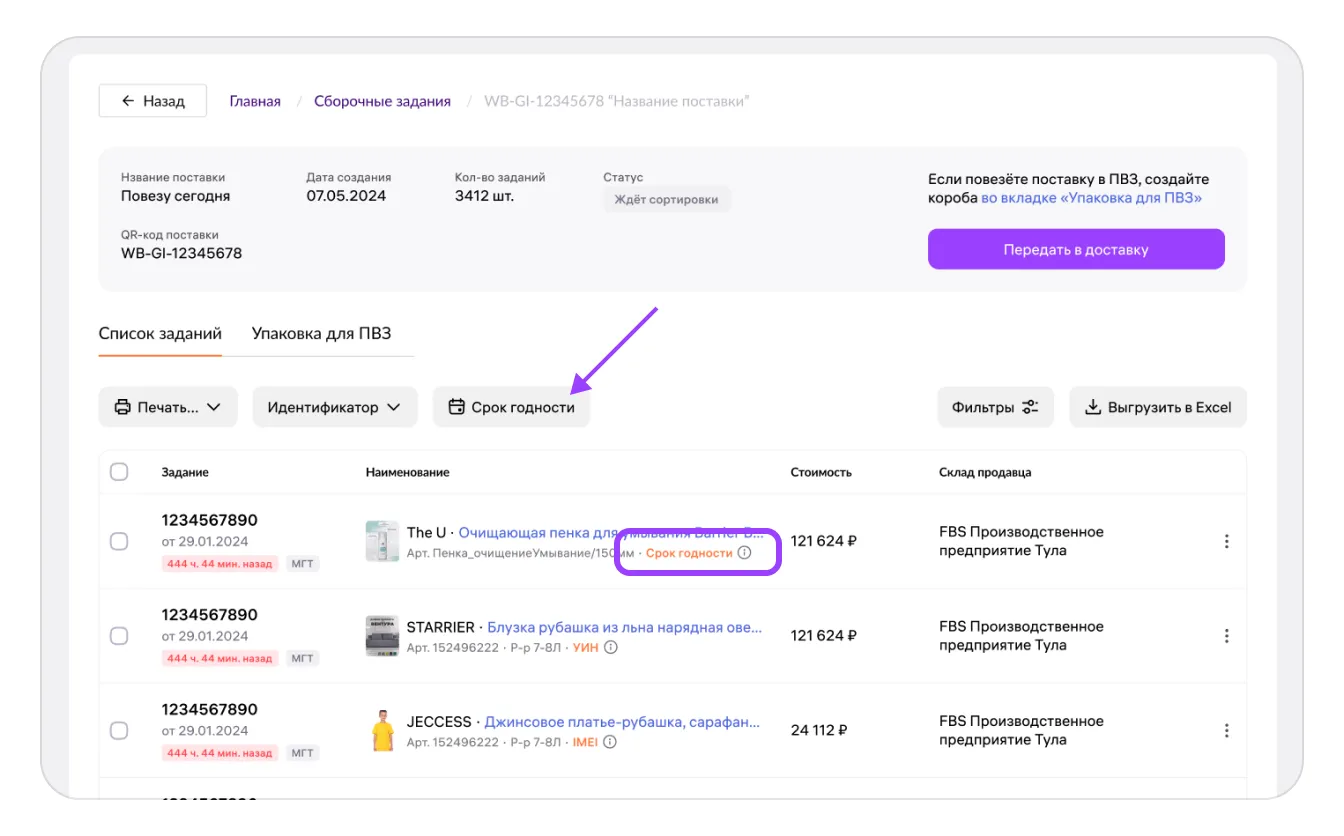Open the Джинсовое платье-рубашка link

point(623,722)
